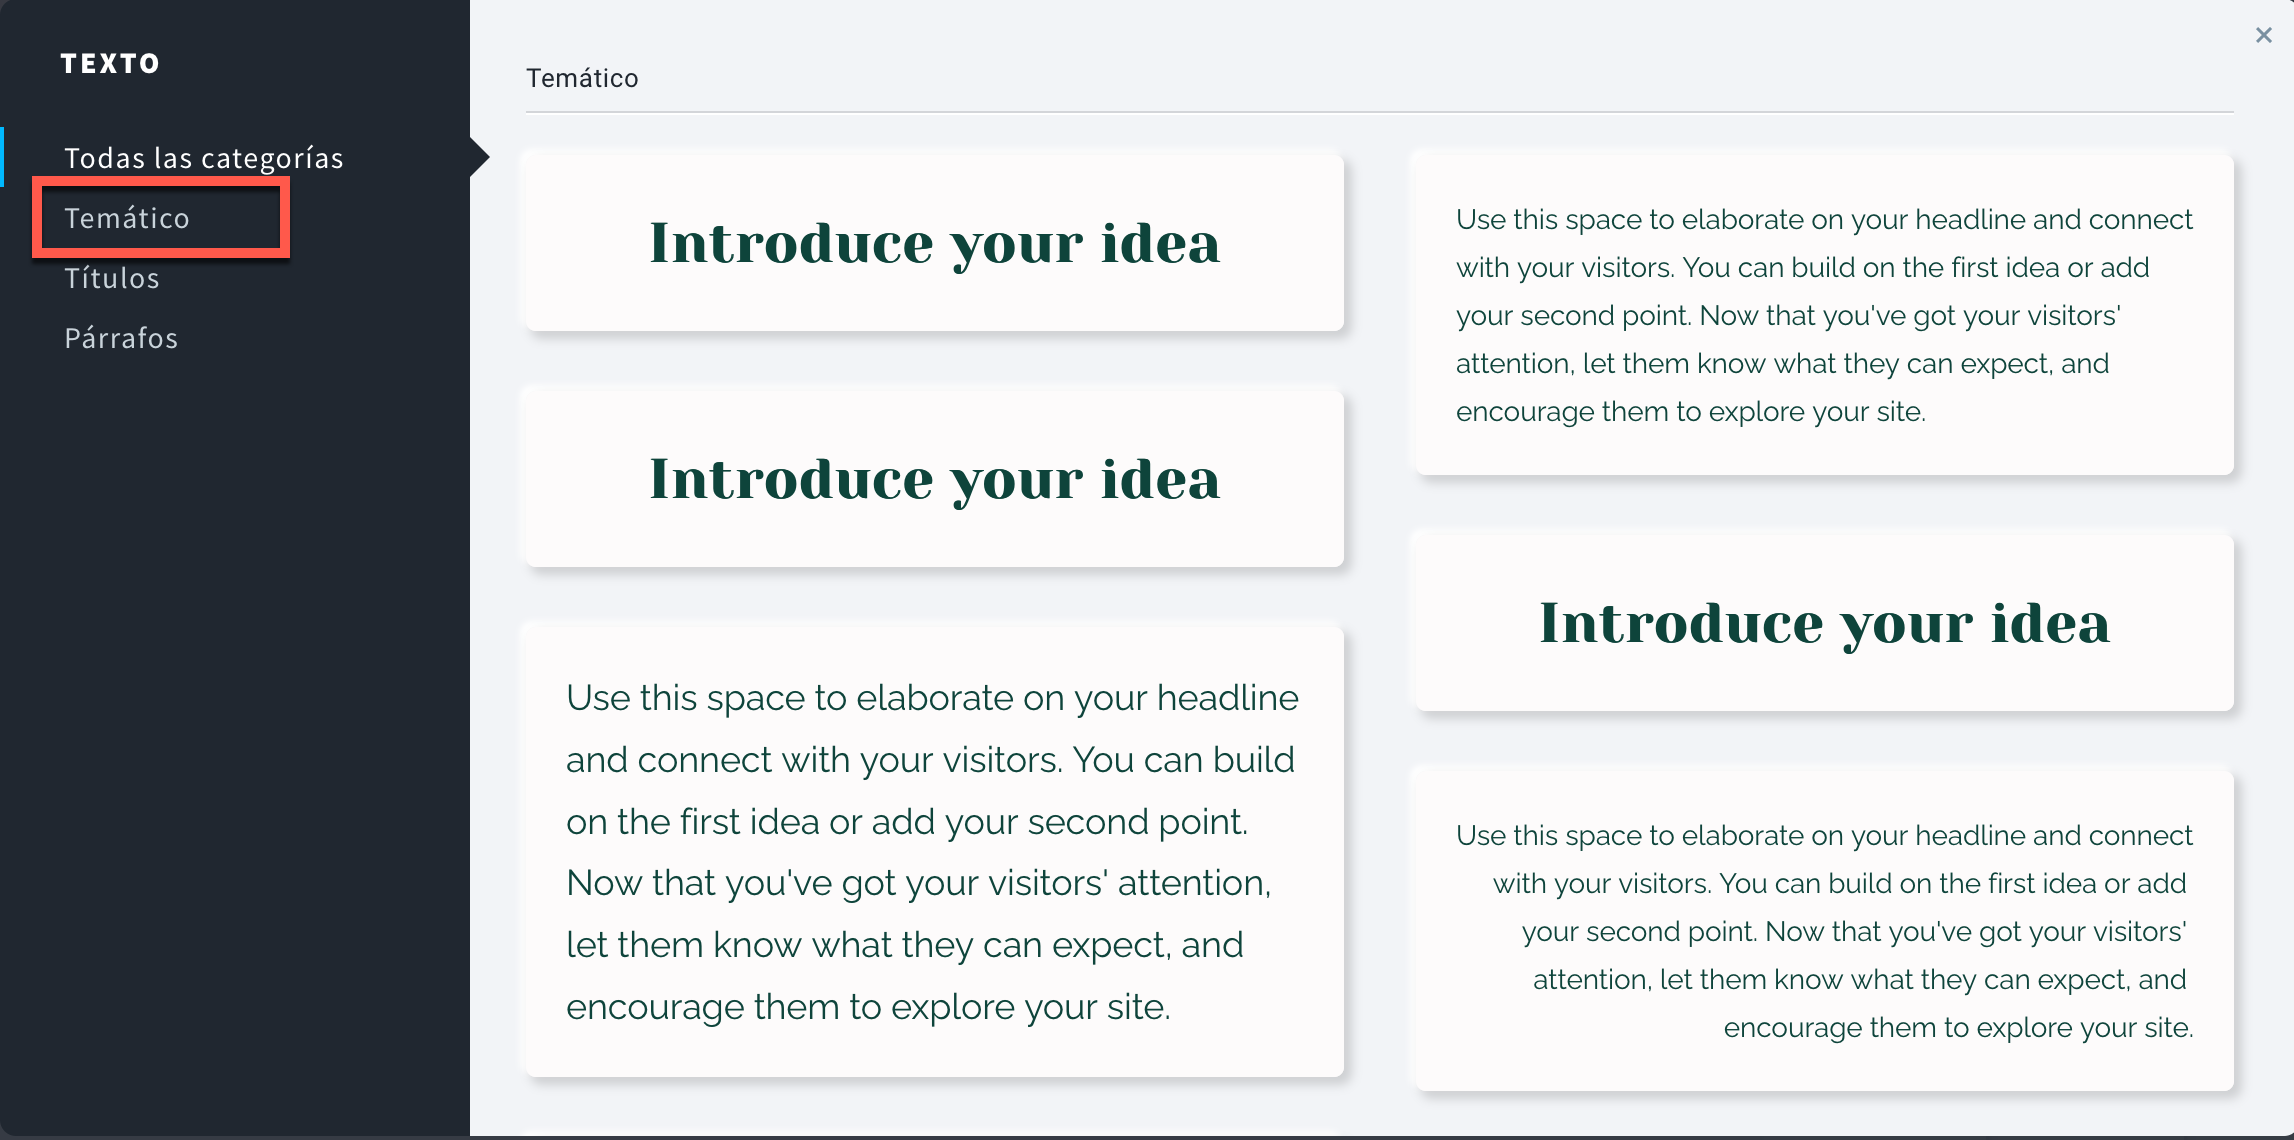Select Todas las categorías in sidebar

[x=204, y=158]
